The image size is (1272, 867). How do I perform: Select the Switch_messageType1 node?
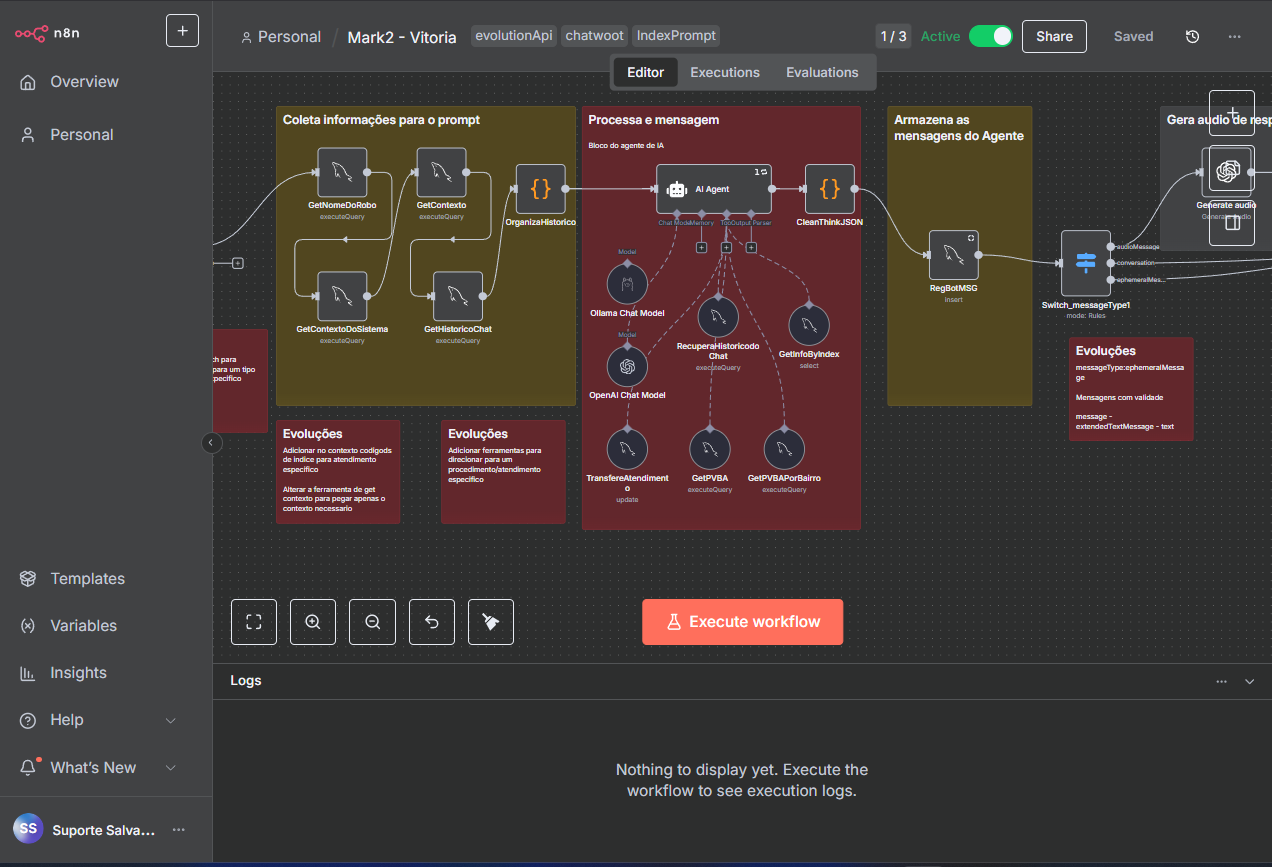pyautogui.click(x=1085, y=263)
